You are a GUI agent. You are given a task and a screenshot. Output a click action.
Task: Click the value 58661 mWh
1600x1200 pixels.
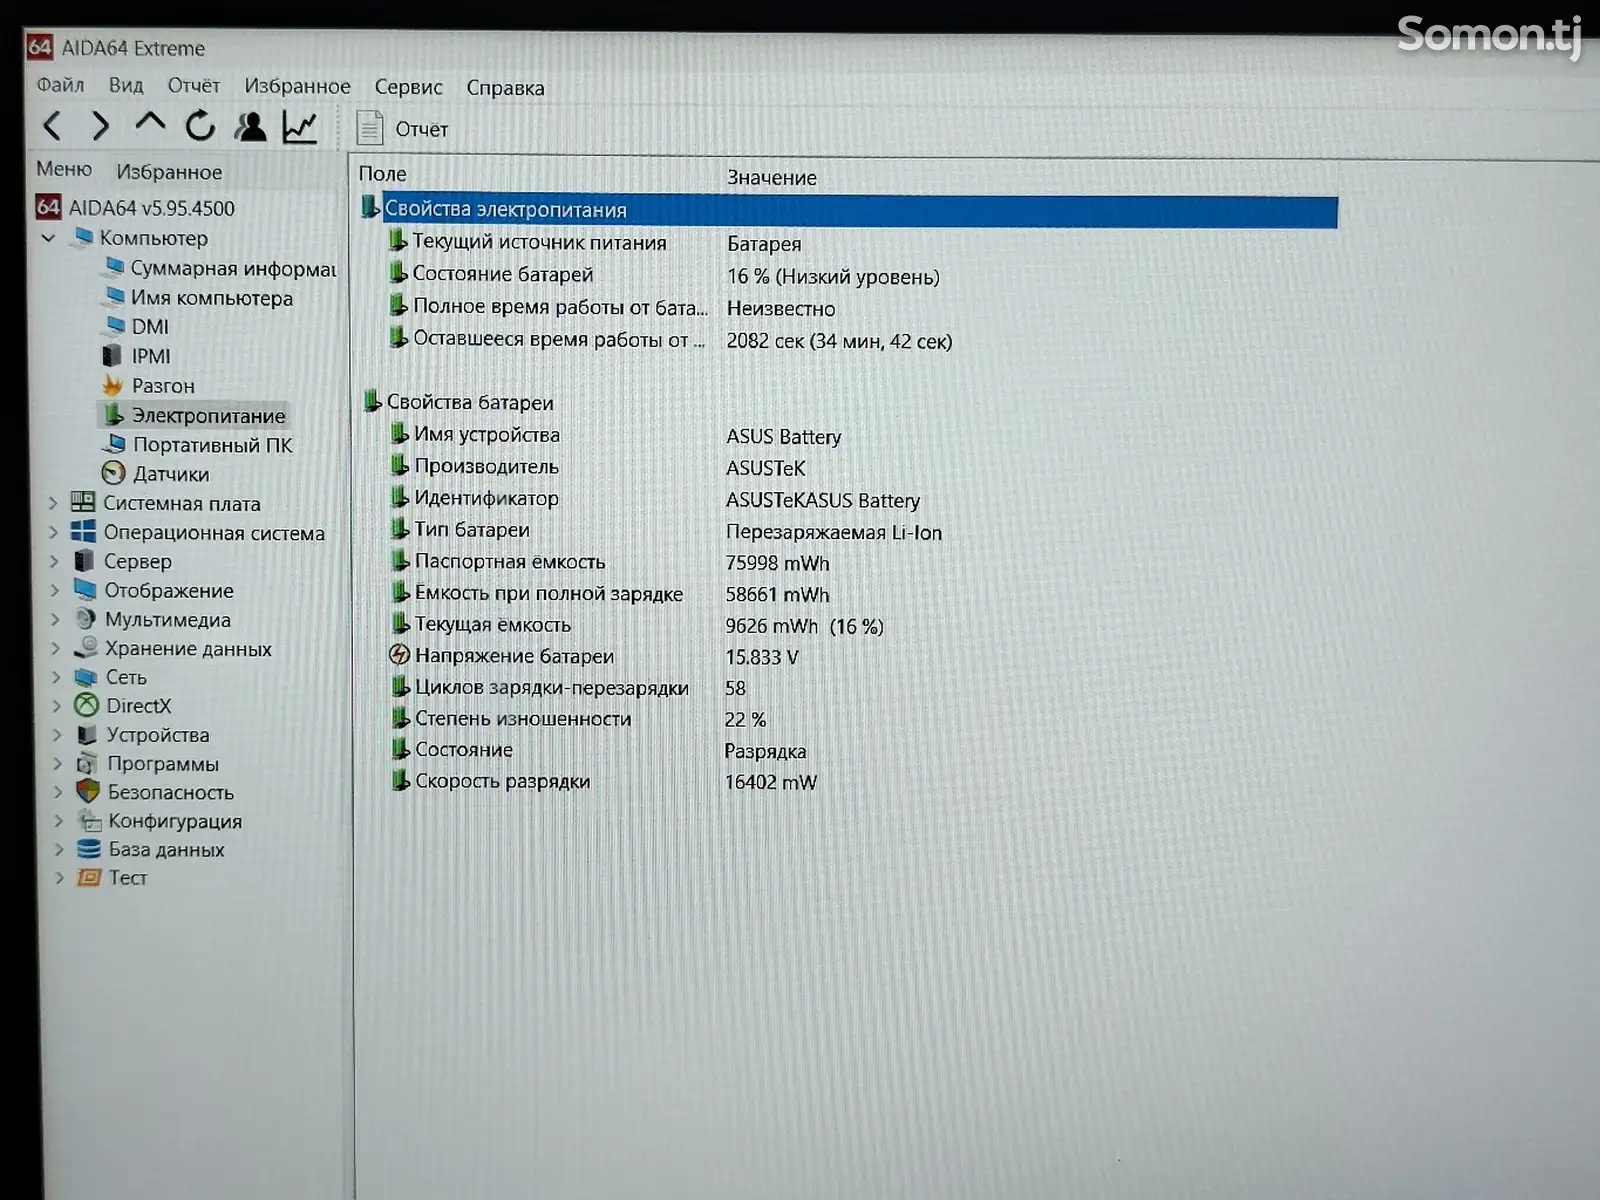(x=777, y=595)
